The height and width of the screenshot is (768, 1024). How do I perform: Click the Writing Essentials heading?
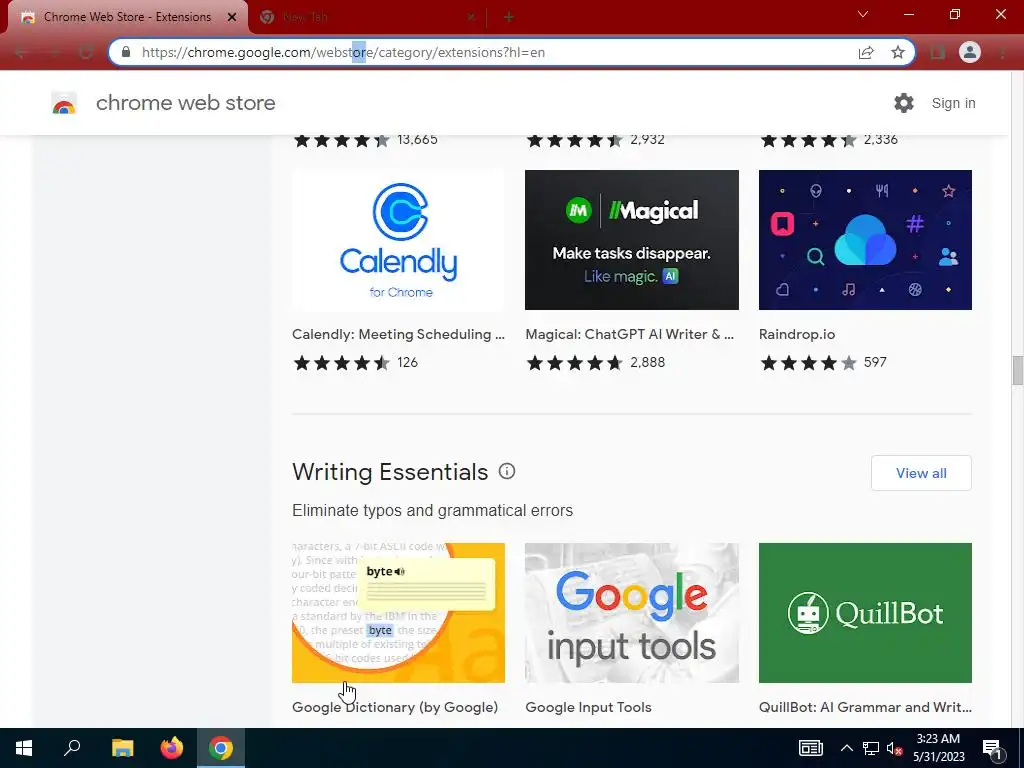pyautogui.click(x=390, y=472)
